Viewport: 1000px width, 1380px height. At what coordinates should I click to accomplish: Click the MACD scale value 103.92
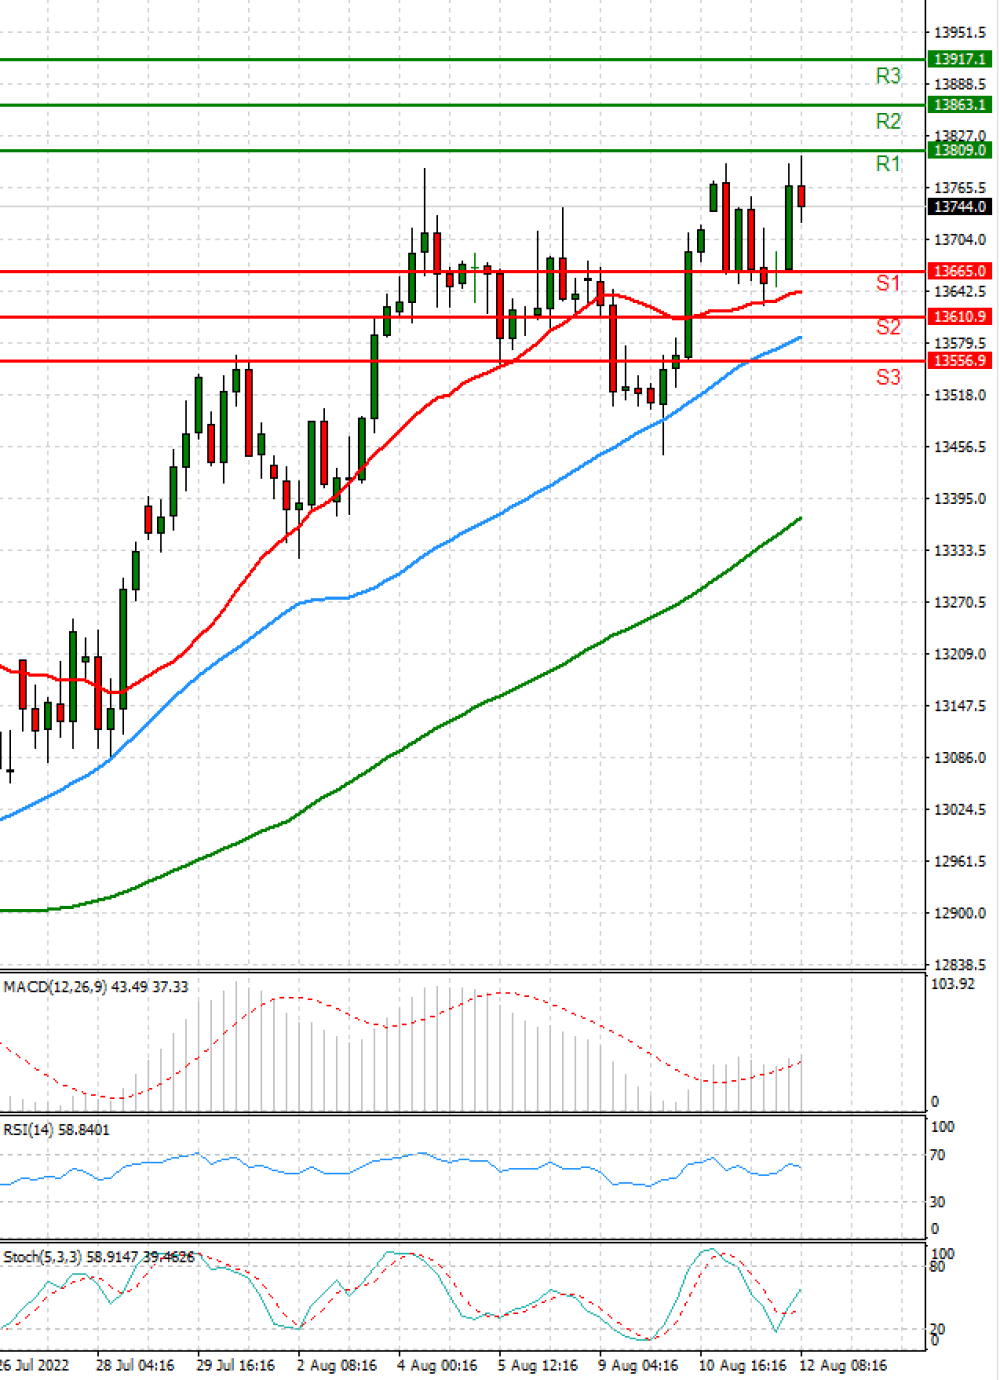952,984
